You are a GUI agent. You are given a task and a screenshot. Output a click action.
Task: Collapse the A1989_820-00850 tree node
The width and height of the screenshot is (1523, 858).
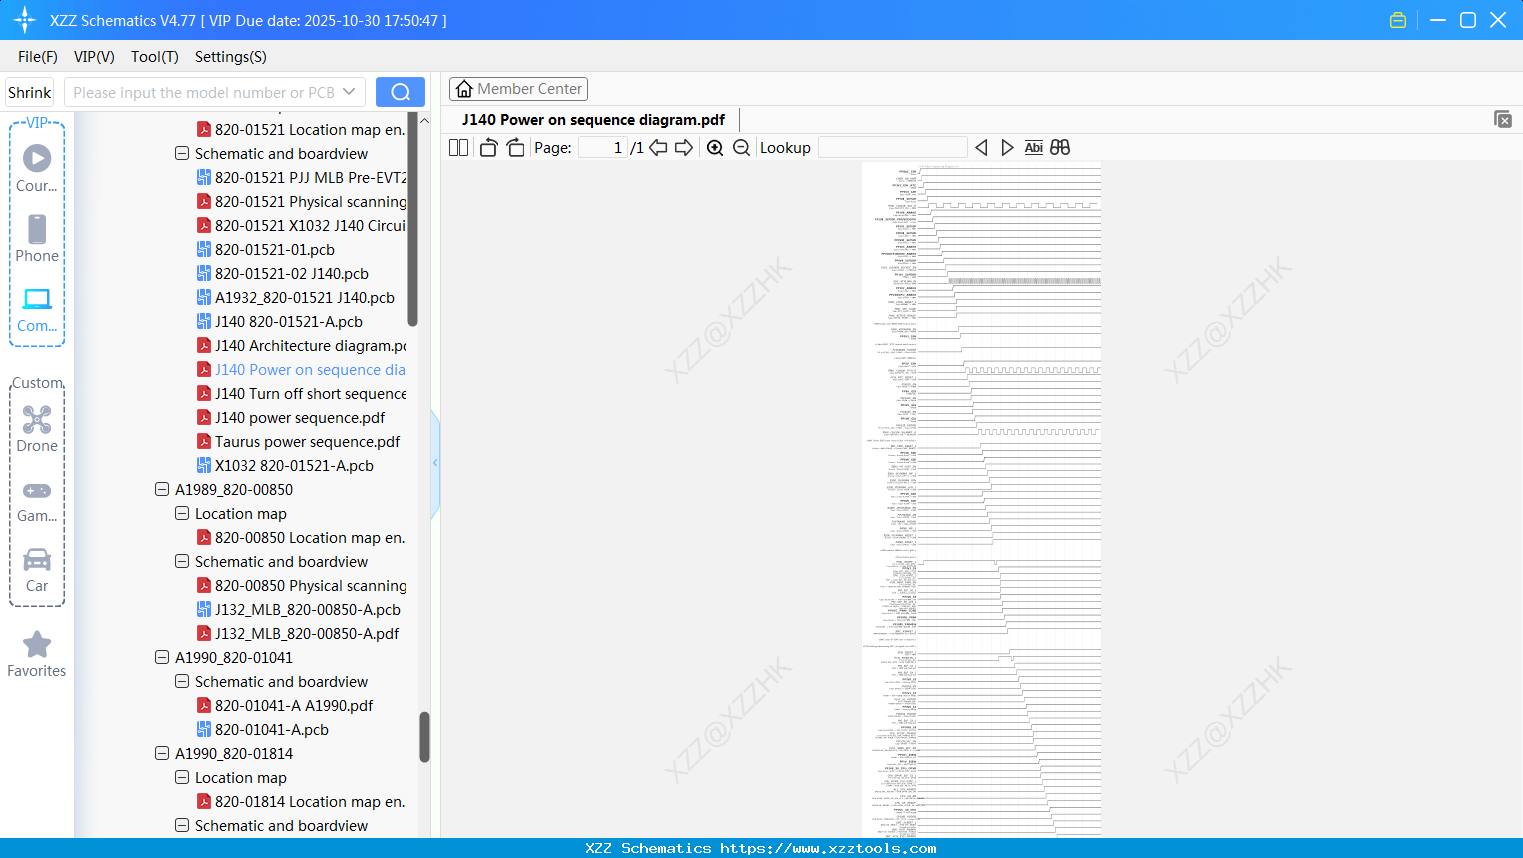pos(162,489)
